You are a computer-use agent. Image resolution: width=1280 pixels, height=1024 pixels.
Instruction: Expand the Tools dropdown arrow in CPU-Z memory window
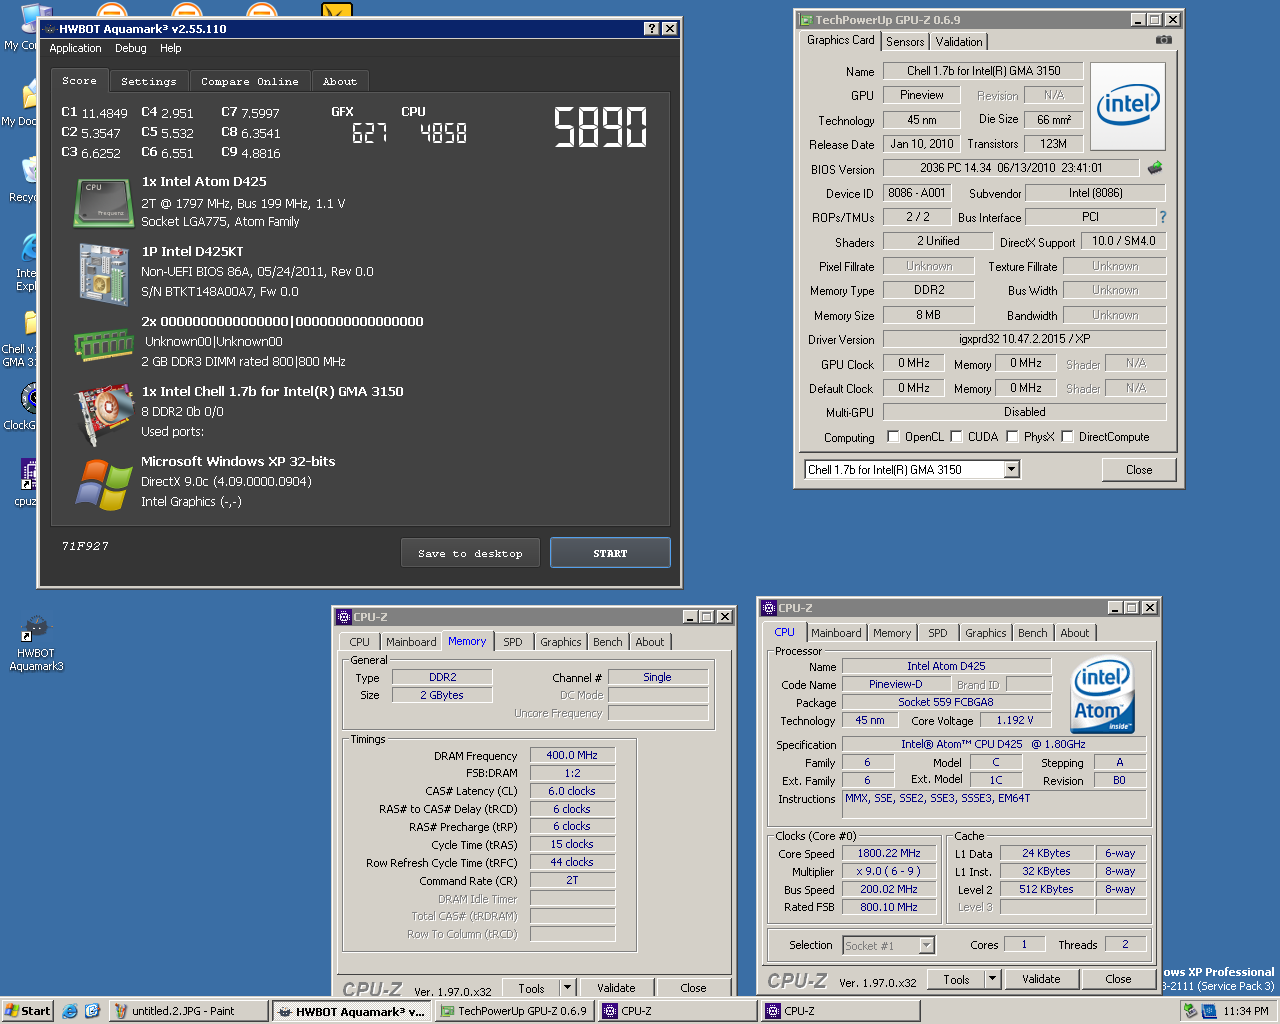pyautogui.click(x=567, y=988)
